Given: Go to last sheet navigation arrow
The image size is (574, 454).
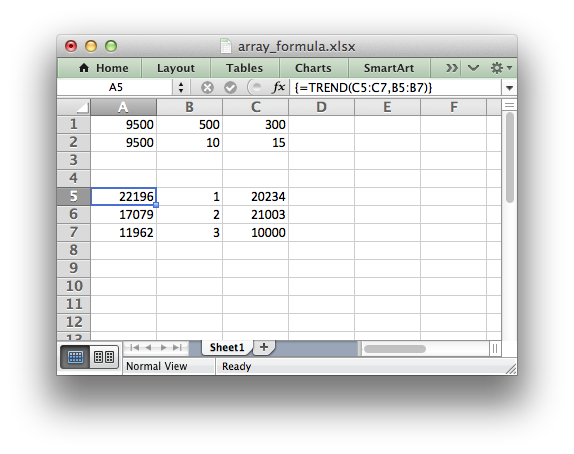Looking at the screenshot, I should pos(178,347).
